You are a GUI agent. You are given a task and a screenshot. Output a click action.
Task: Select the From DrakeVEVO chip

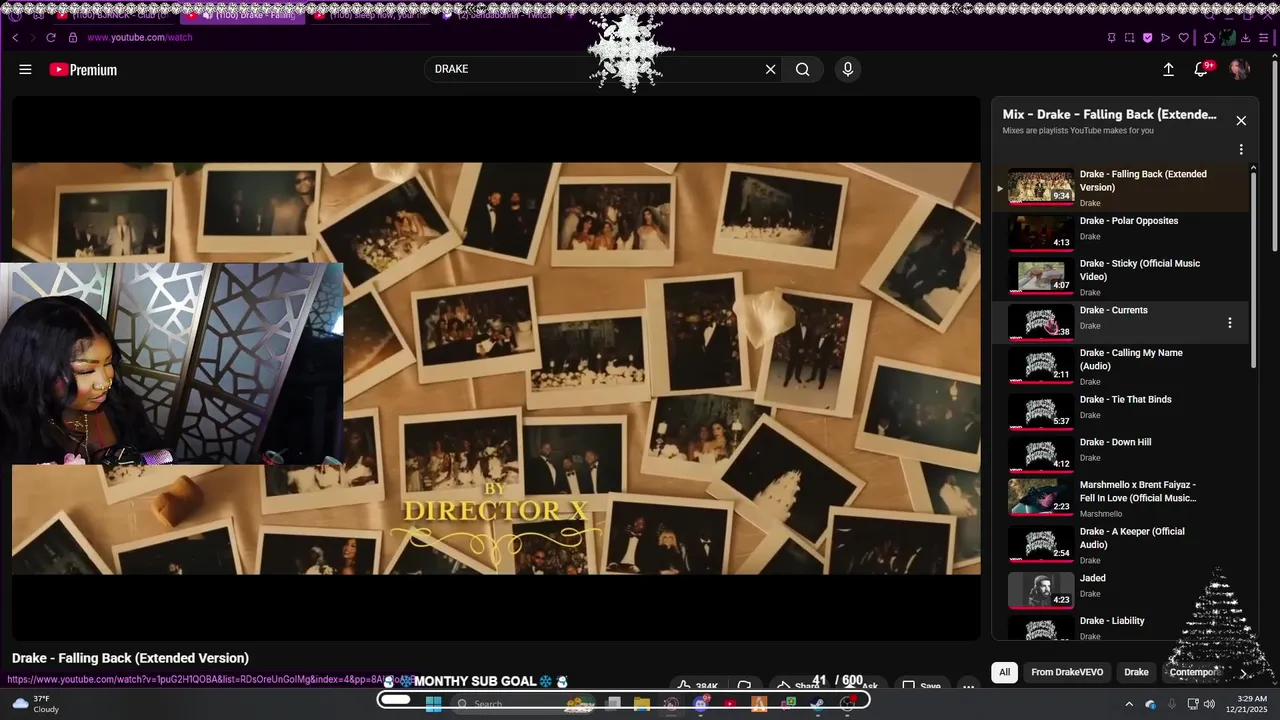point(1067,672)
